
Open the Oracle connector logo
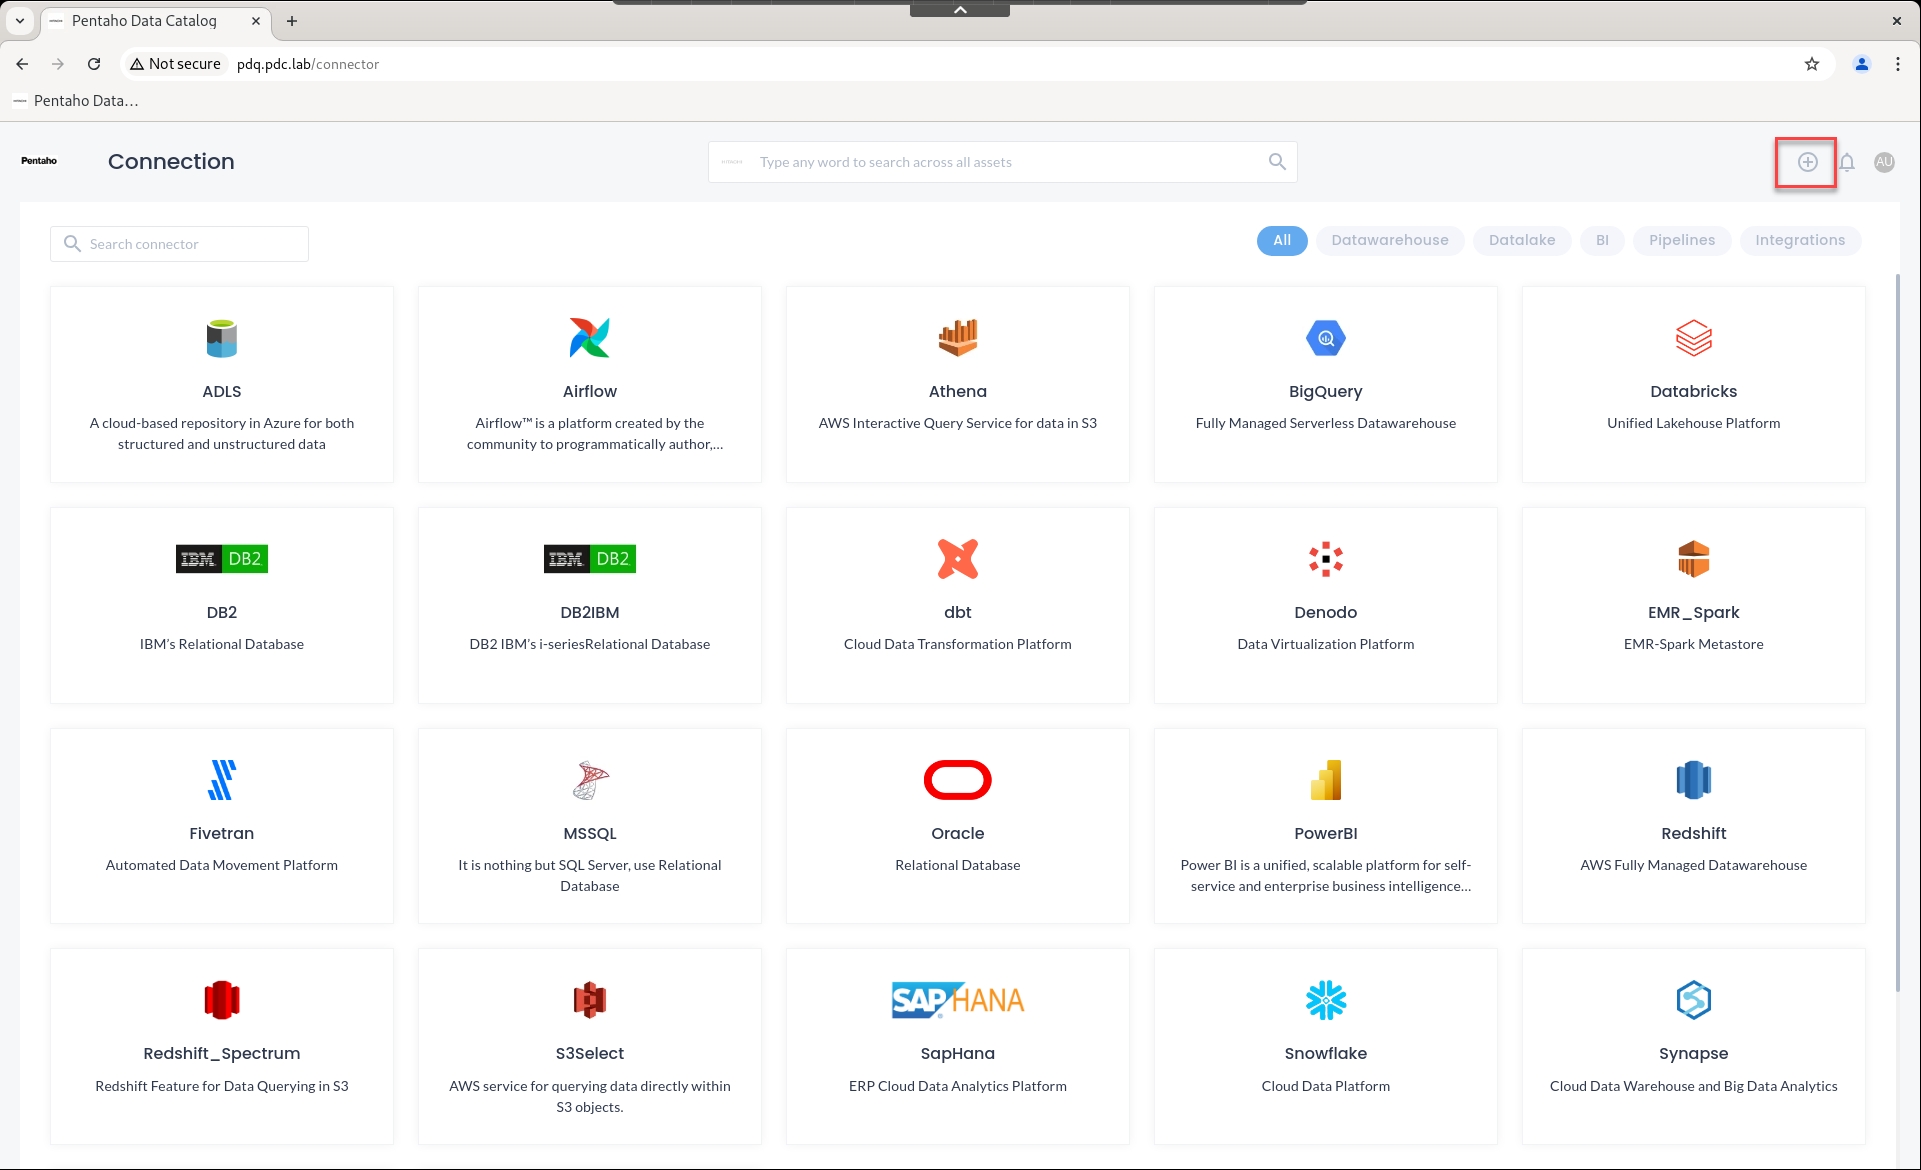point(957,780)
